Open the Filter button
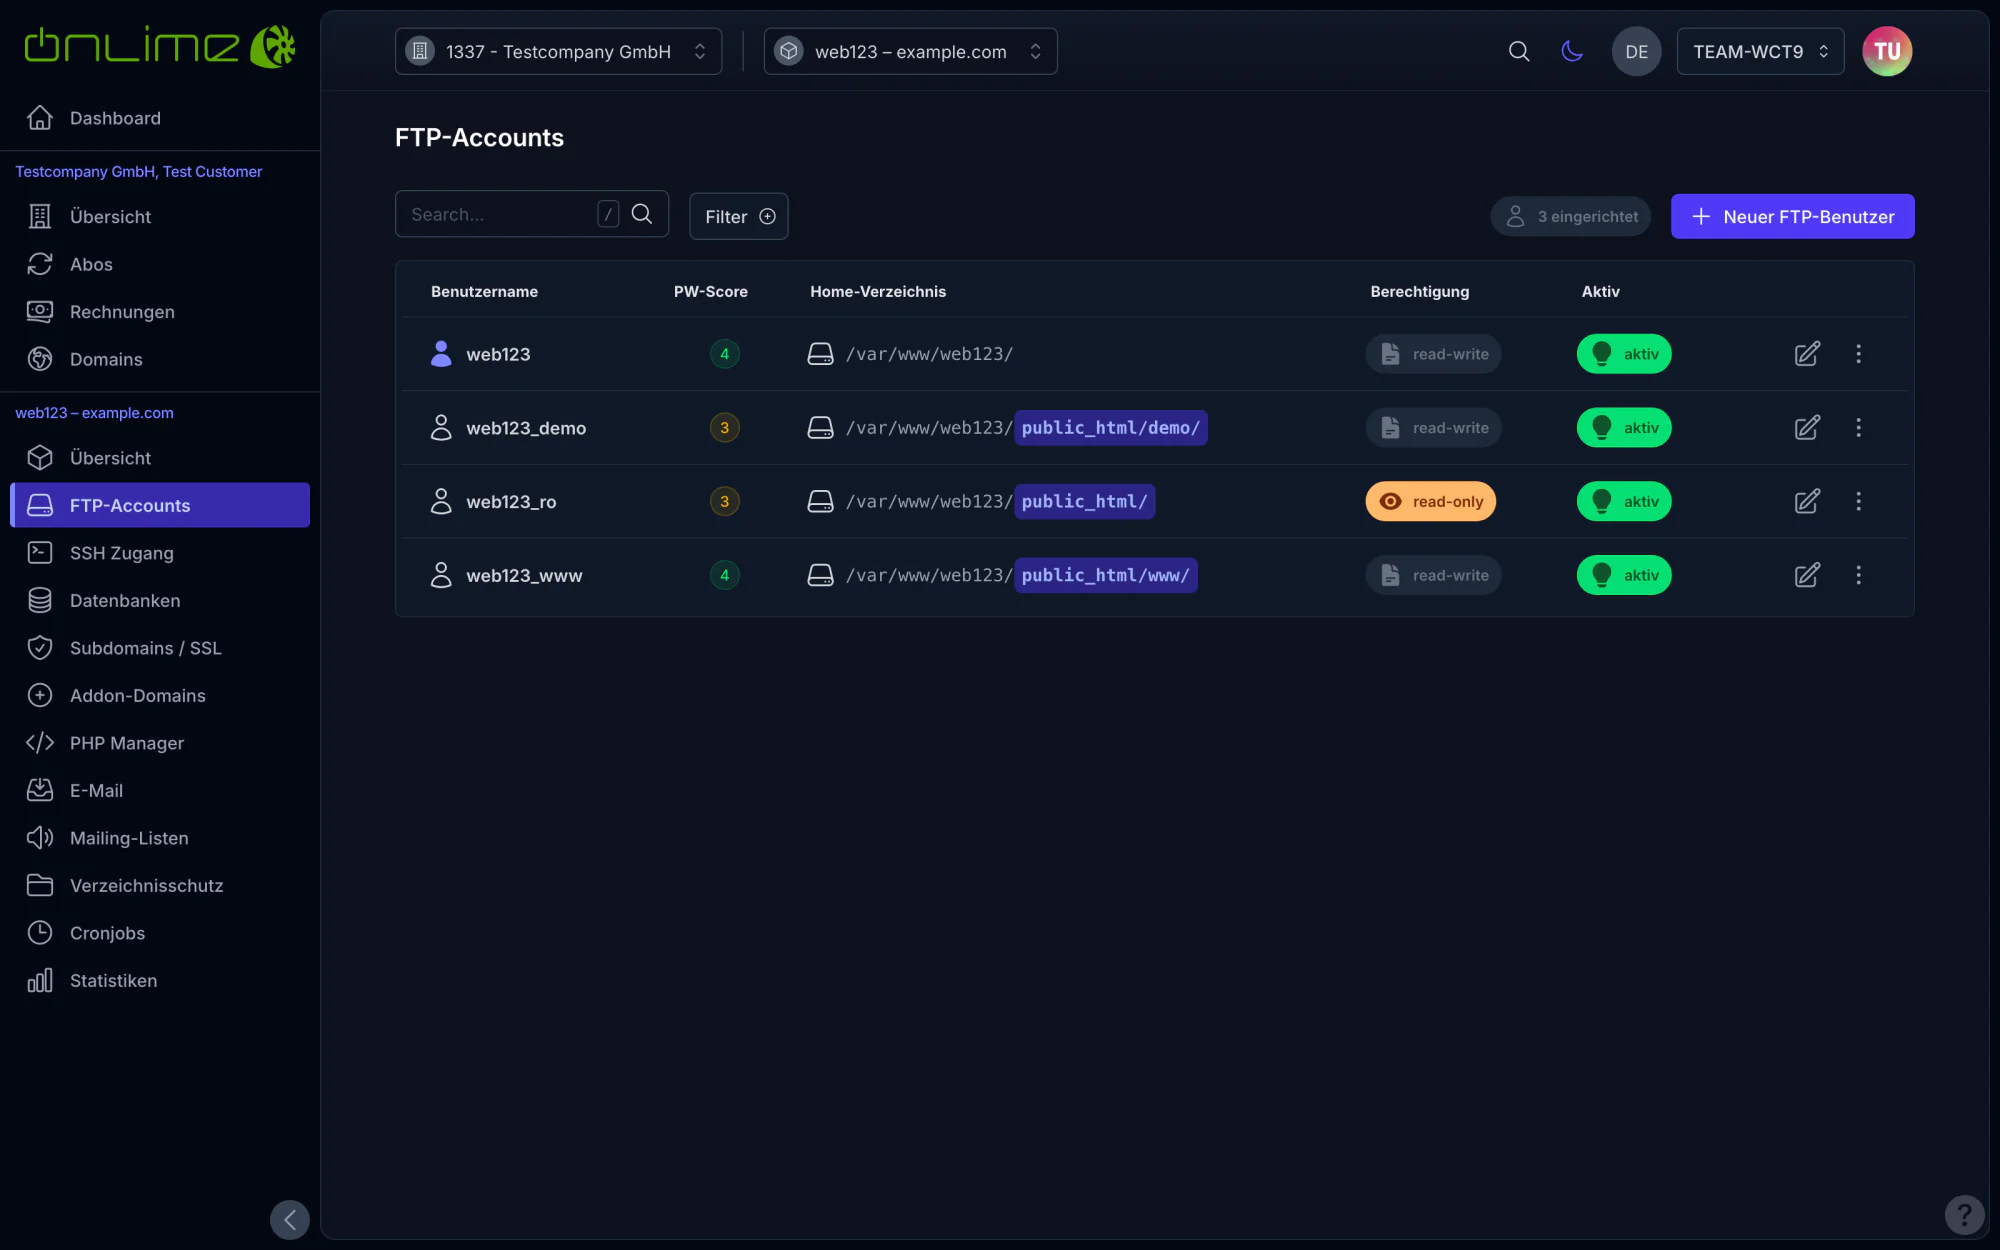This screenshot has height=1250, width=2000. coord(738,216)
